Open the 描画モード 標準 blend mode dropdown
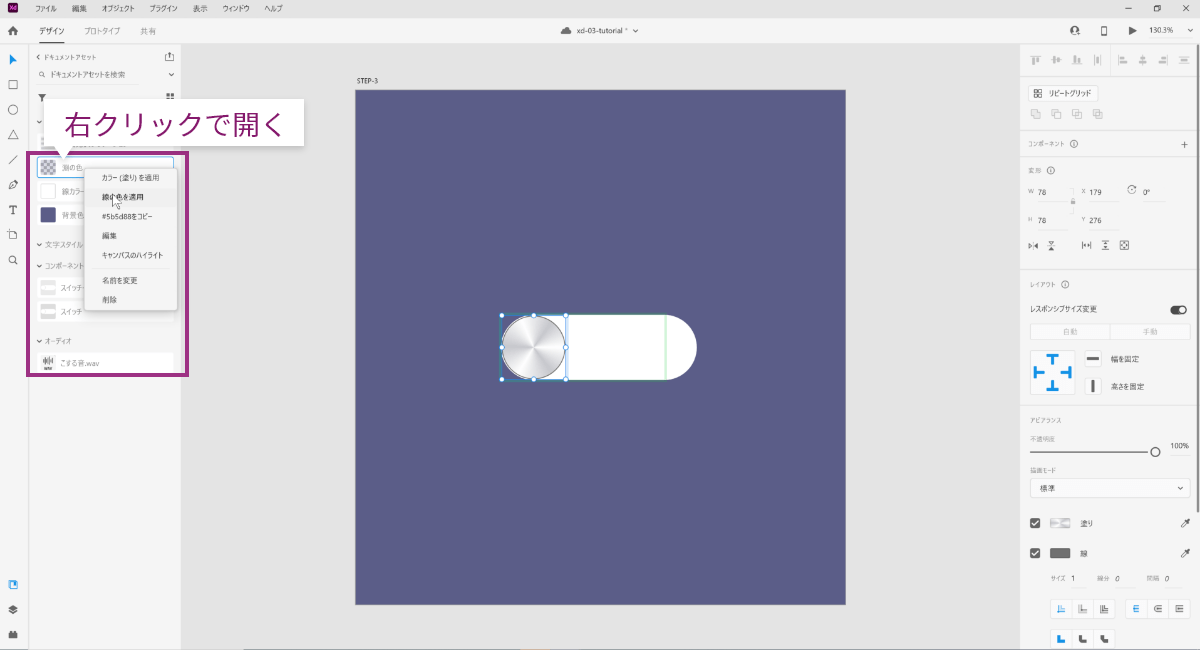The height and width of the screenshot is (650, 1200). tap(1110, 488)
